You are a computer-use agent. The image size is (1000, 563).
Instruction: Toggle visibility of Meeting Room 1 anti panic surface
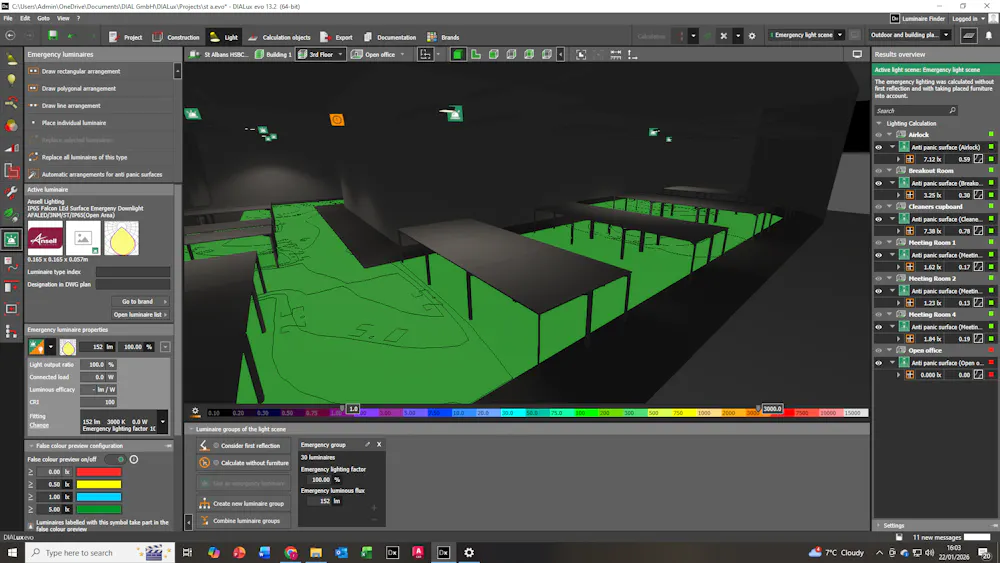tap(879, 255)
